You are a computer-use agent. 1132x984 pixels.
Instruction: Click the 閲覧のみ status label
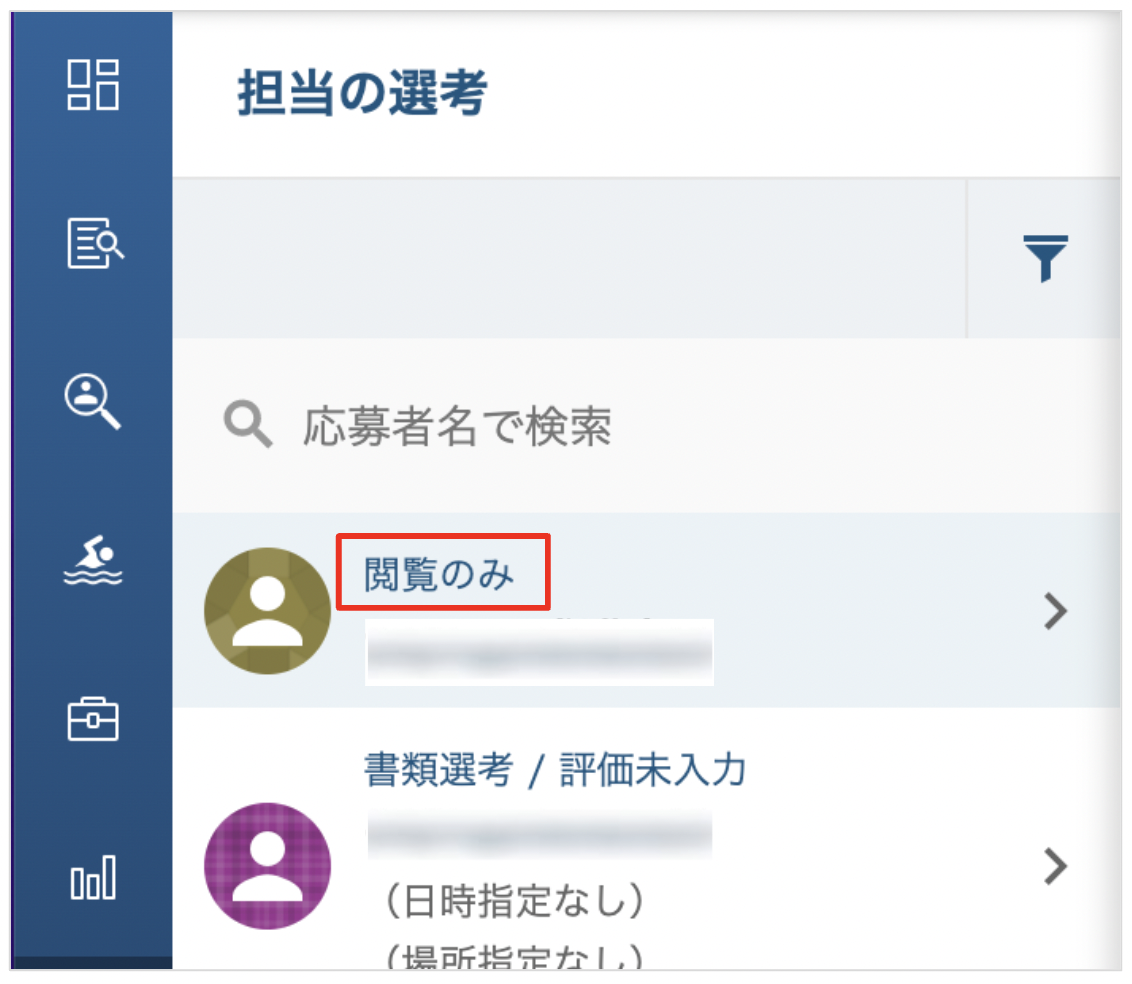(439, 574)
